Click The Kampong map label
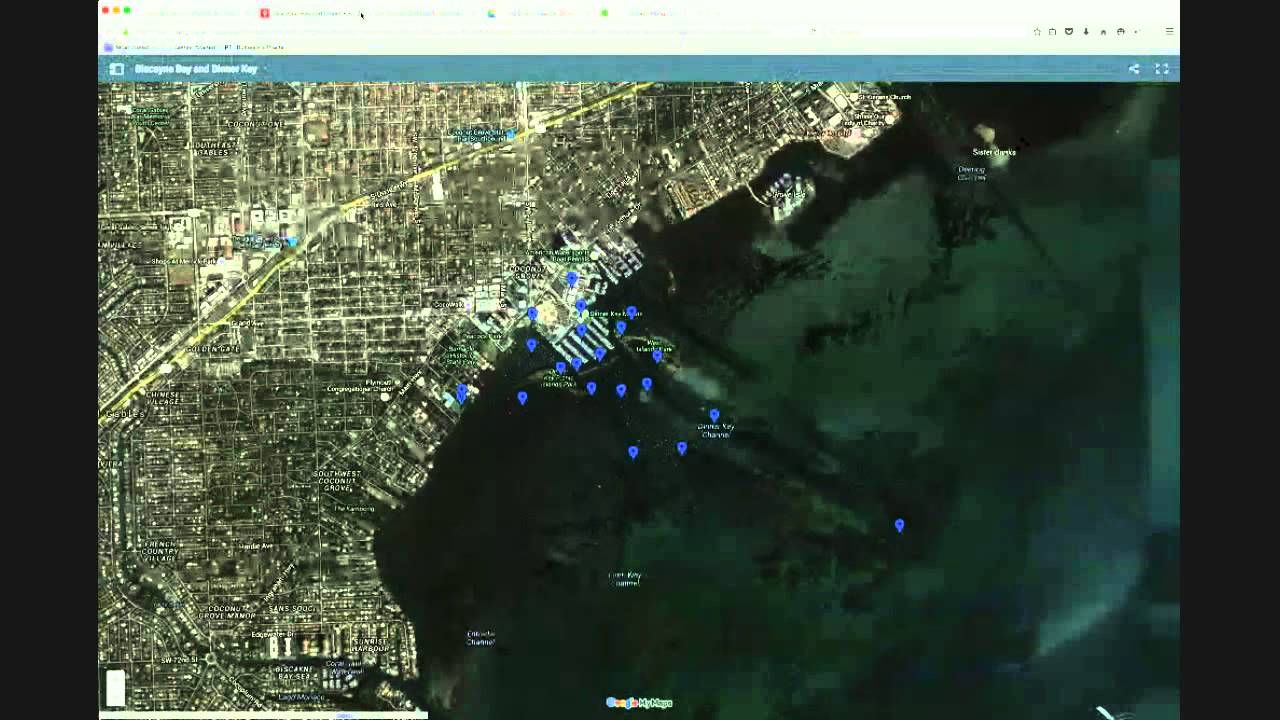The image size is (1280, 720). tap(354, 508)
